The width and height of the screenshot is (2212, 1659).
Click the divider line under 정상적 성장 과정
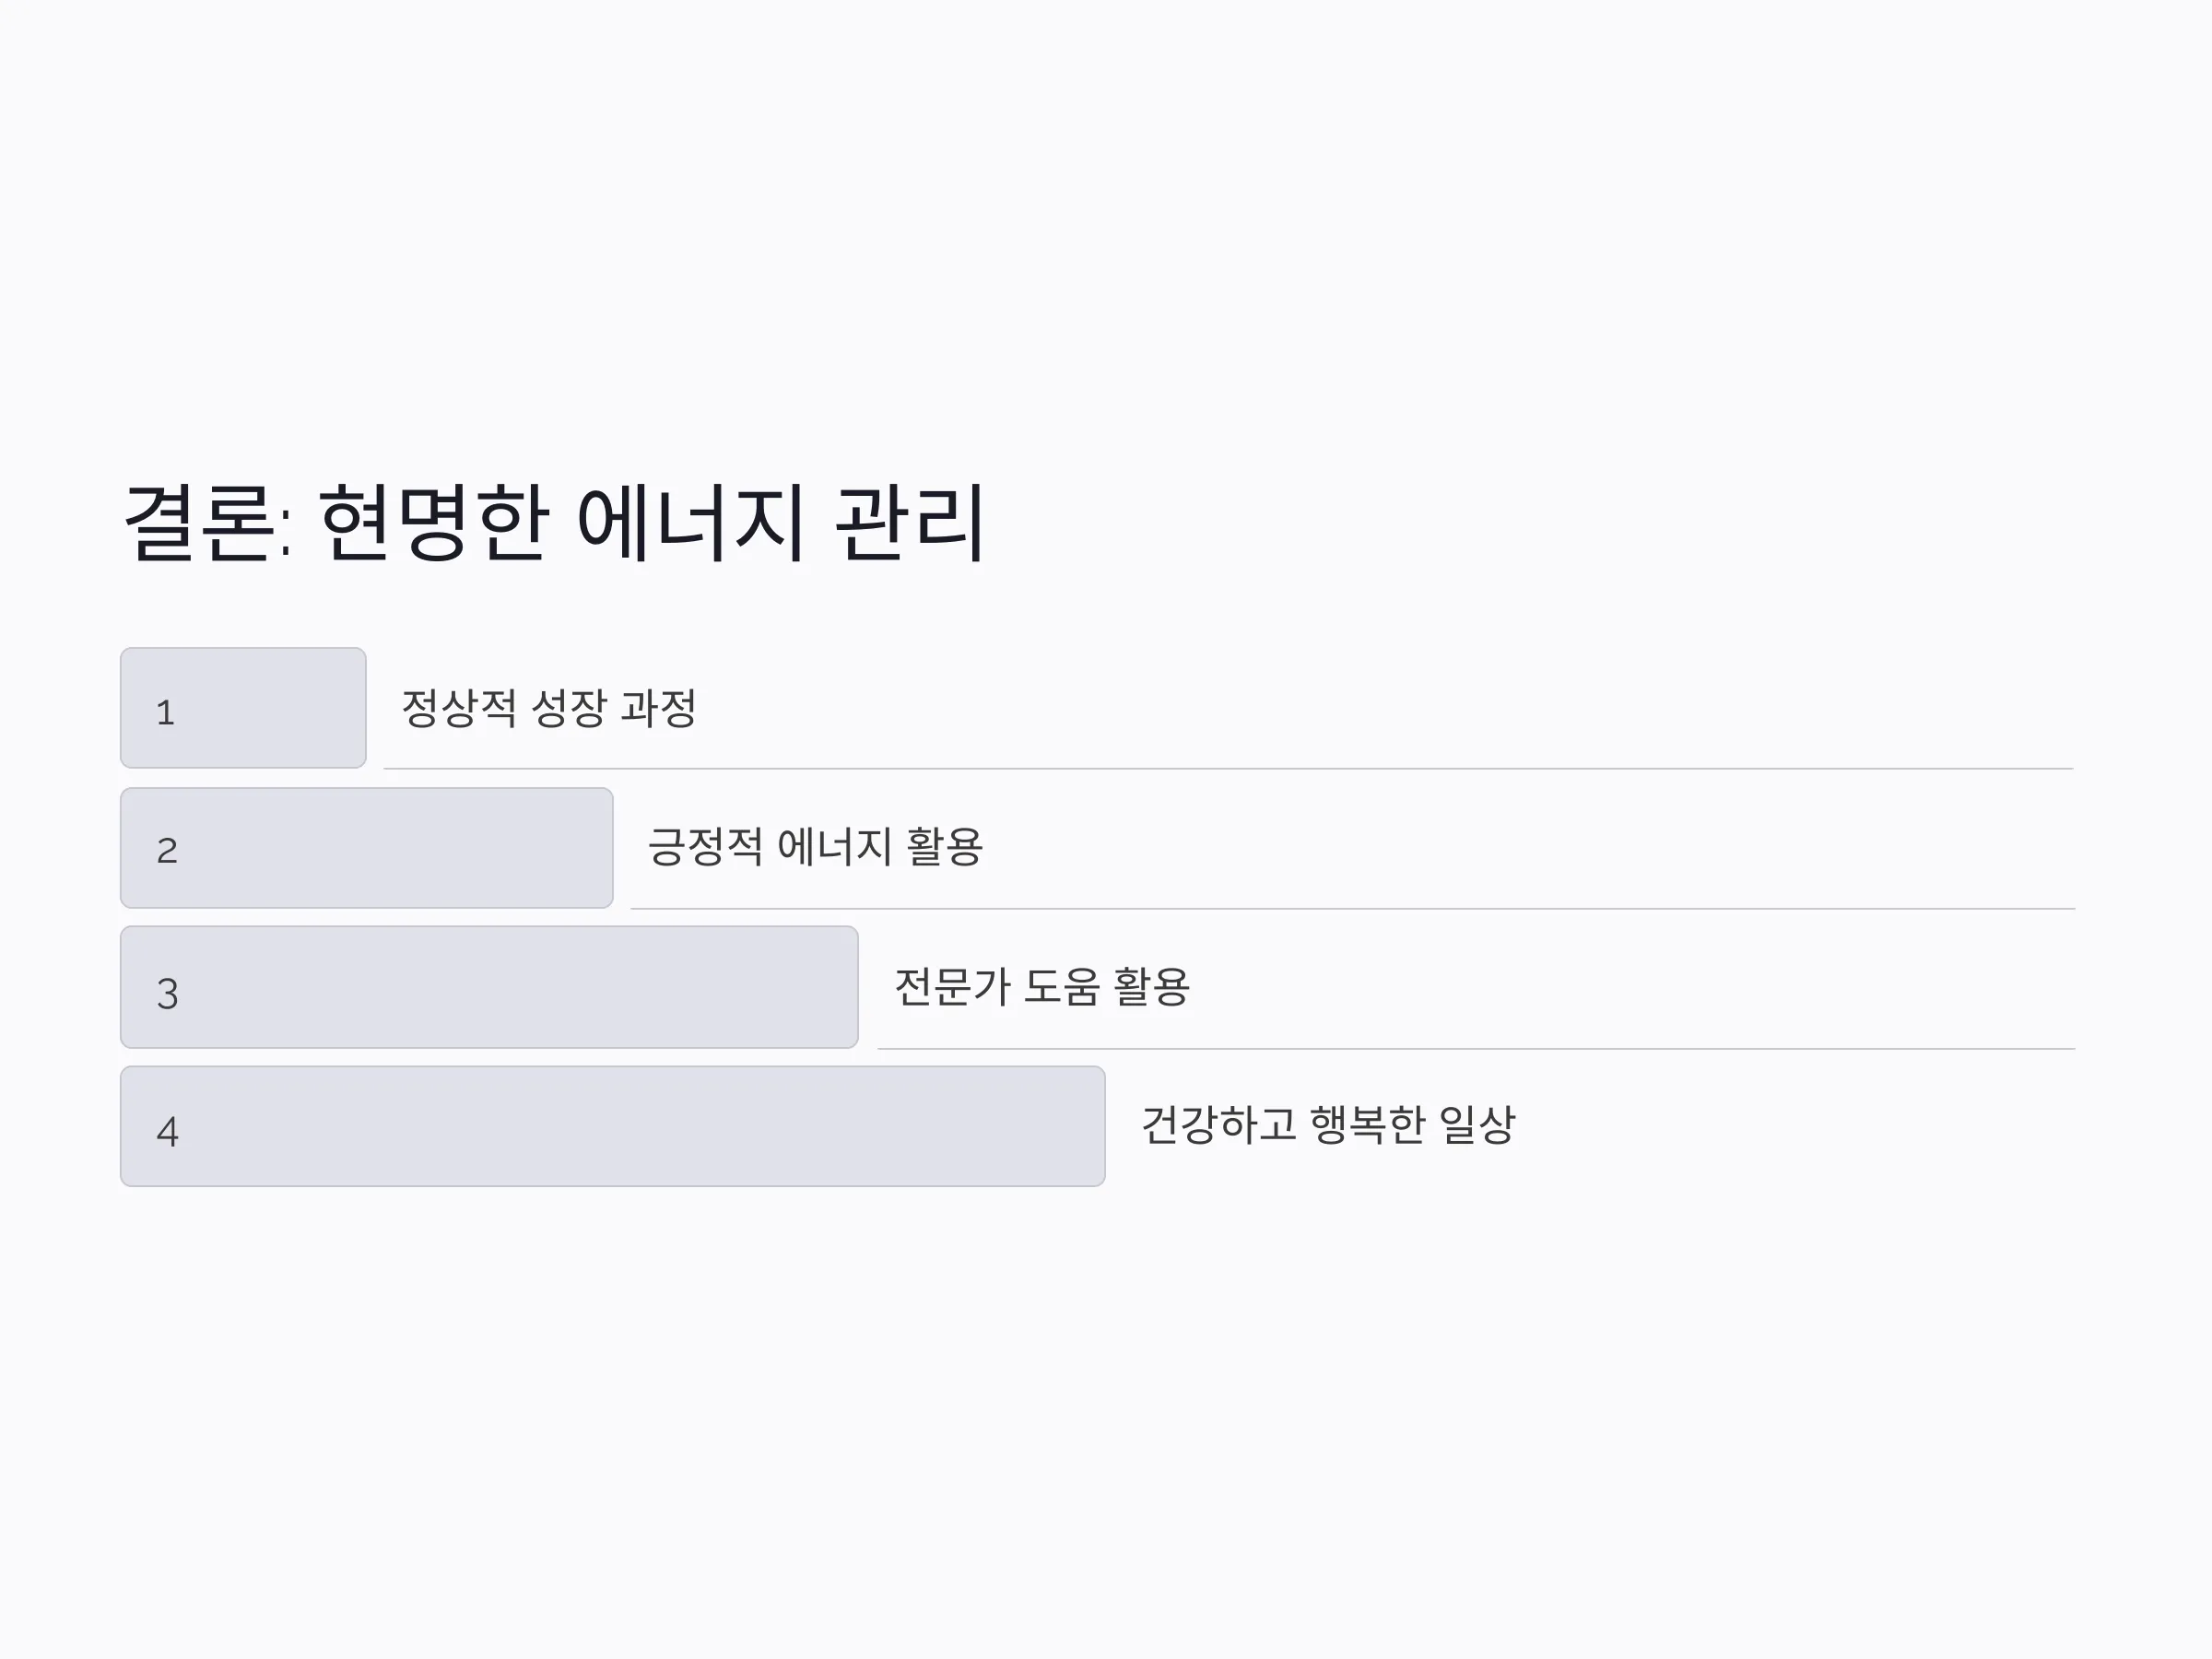1229,768
